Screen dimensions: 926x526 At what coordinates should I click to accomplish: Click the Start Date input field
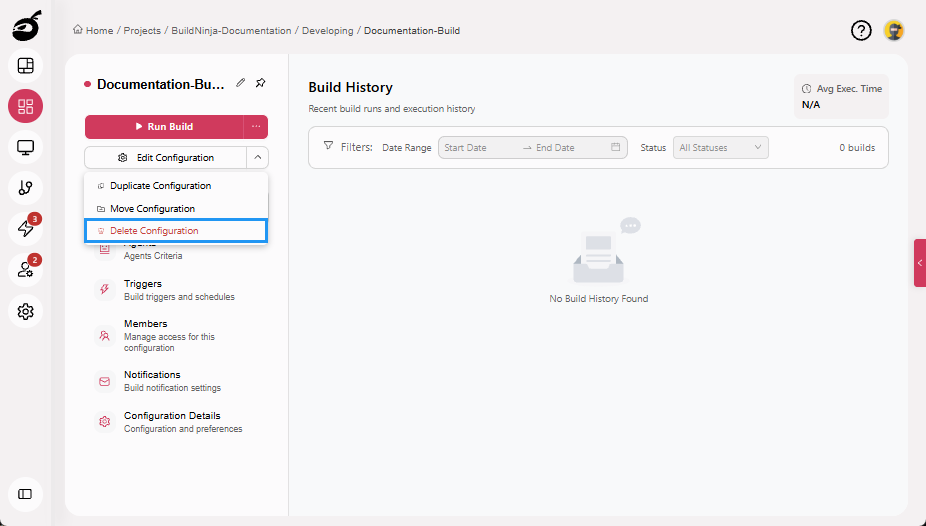click(480, 148)
